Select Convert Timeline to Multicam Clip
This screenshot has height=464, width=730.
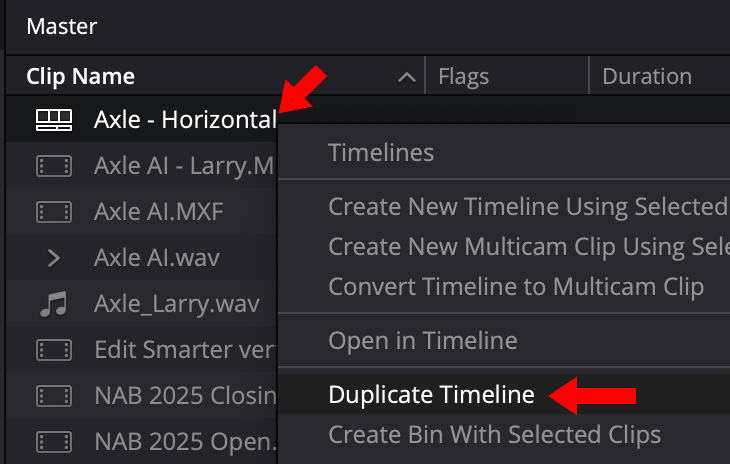pyautogui.click(x=516, y=287)
